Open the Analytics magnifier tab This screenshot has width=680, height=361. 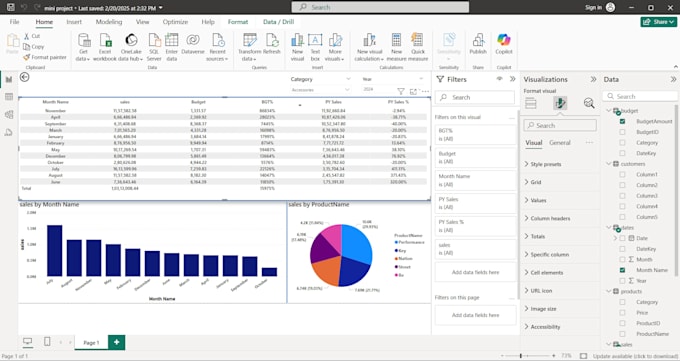coord(589,103)
